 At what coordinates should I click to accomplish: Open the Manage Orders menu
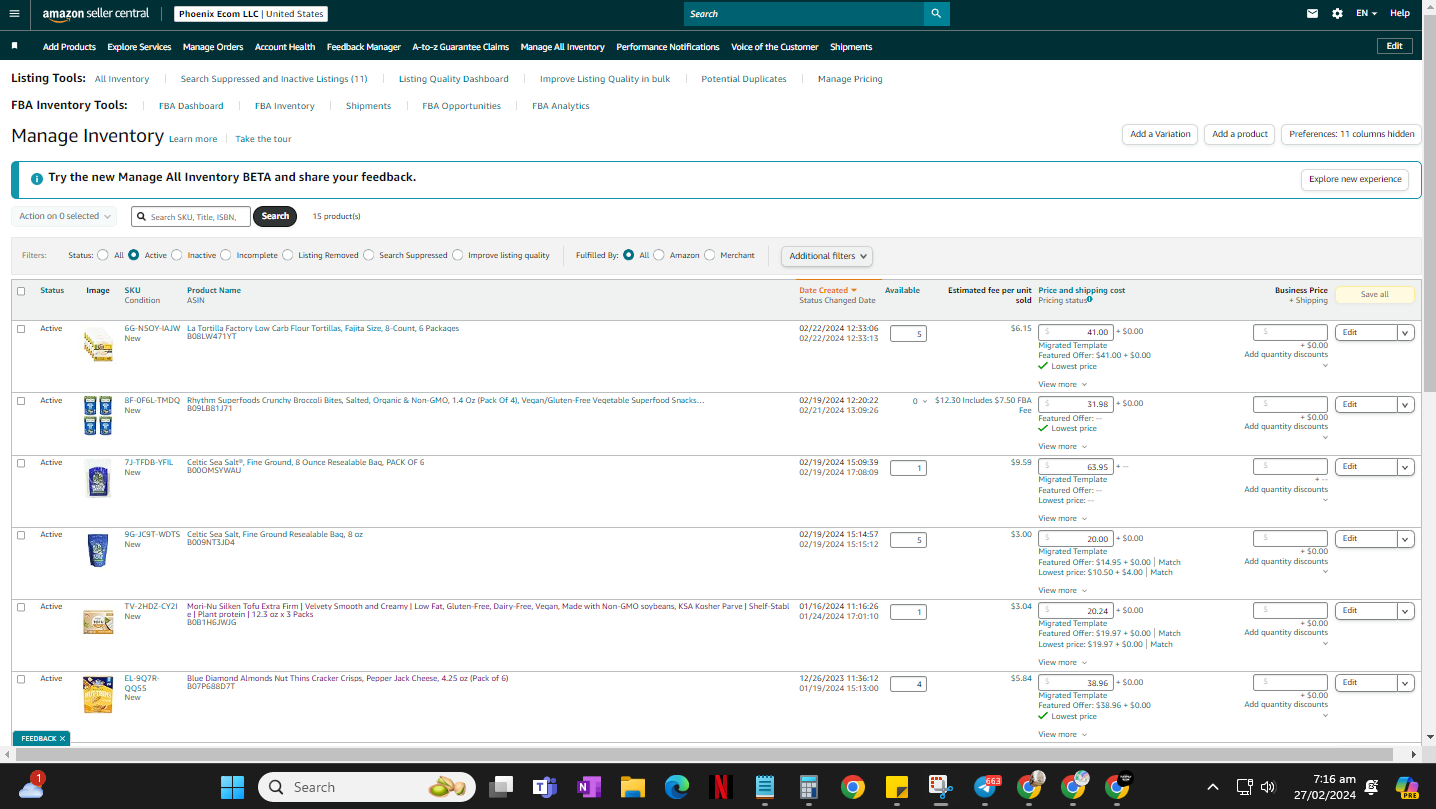(213, 47)
